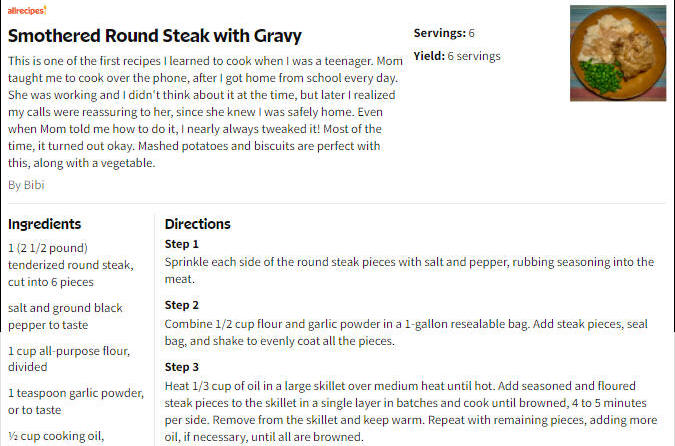The width and height of the screenshot is (675, 446).
Task: Click the garlic powder ingredient
Action: (x=76, y=401)
